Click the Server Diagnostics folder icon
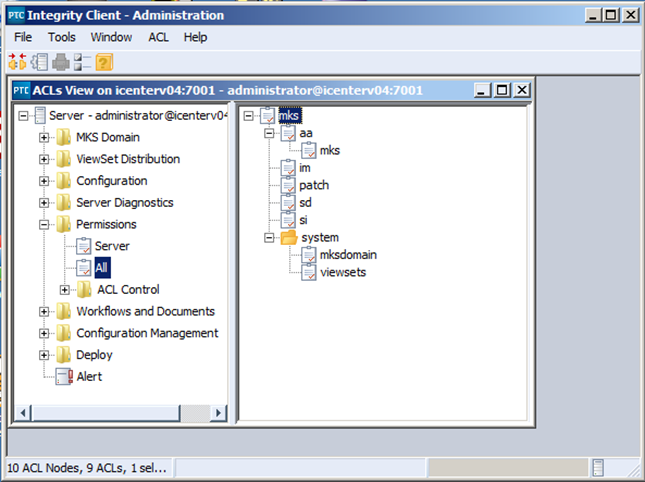This screenshot has height=482, width=645. [x=63, y=202]
